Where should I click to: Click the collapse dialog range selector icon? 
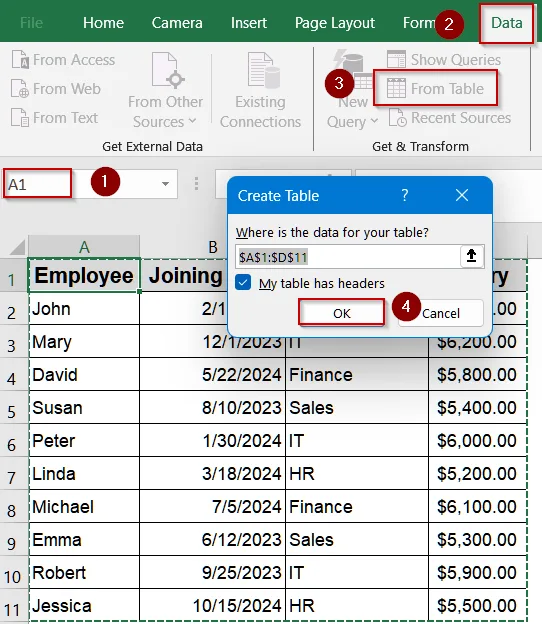point(472,256)
